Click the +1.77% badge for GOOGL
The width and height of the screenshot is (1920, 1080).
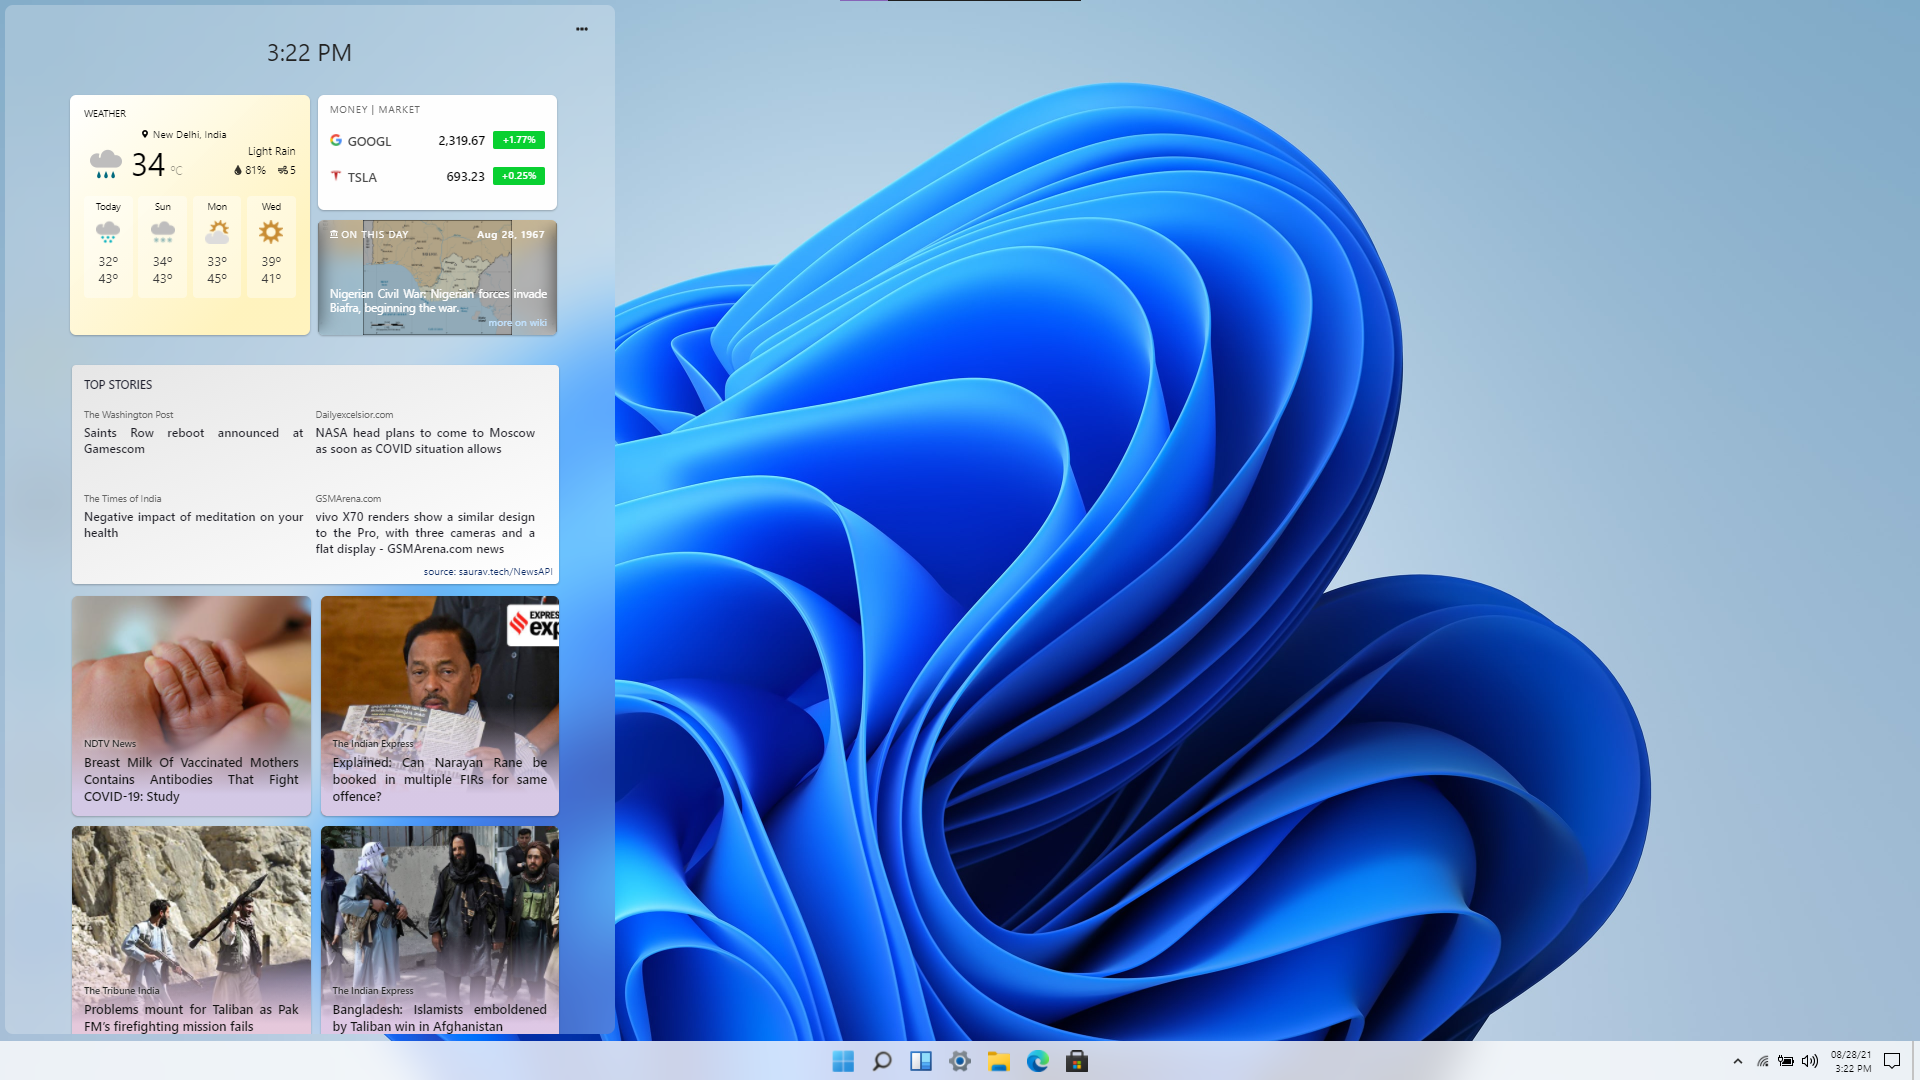[519, 140]
